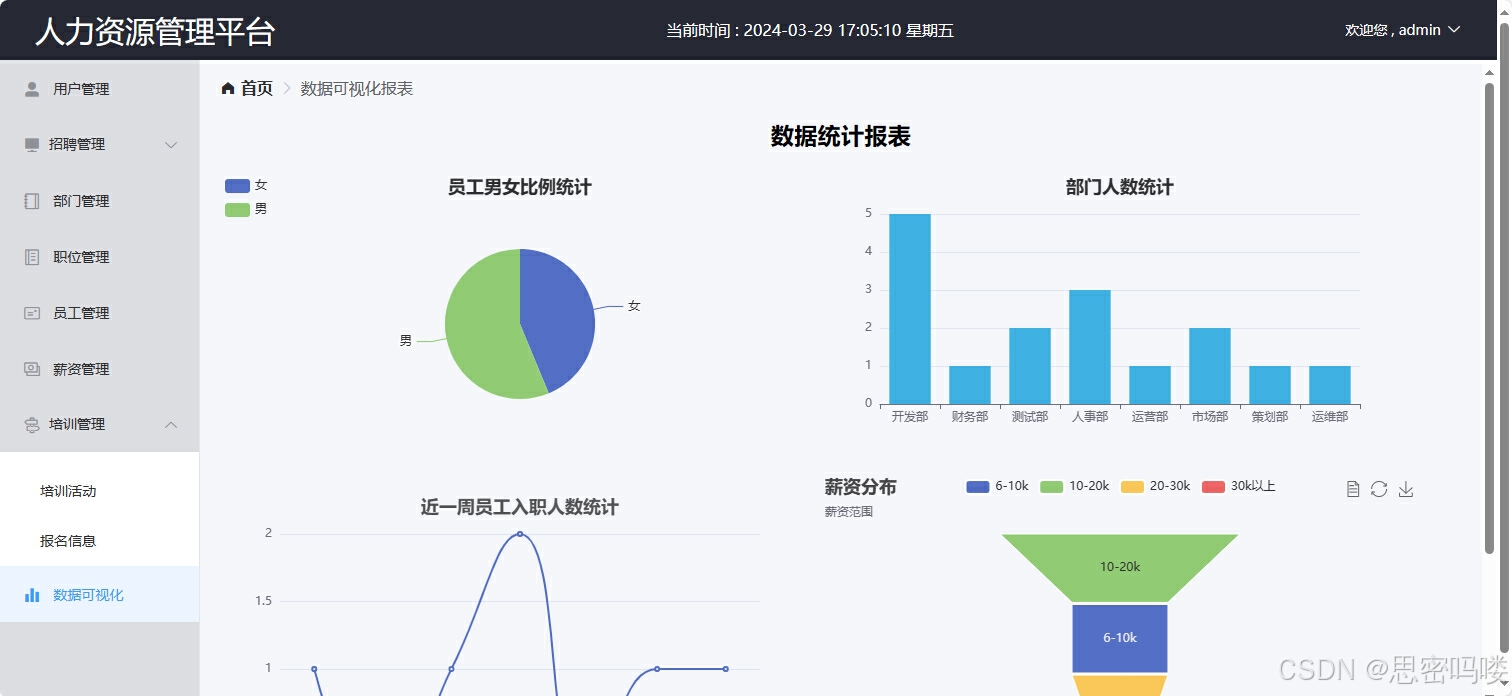Click the 测试部 bar
This screenshot has height=696, width=1512.
(x=1030, y=366)
